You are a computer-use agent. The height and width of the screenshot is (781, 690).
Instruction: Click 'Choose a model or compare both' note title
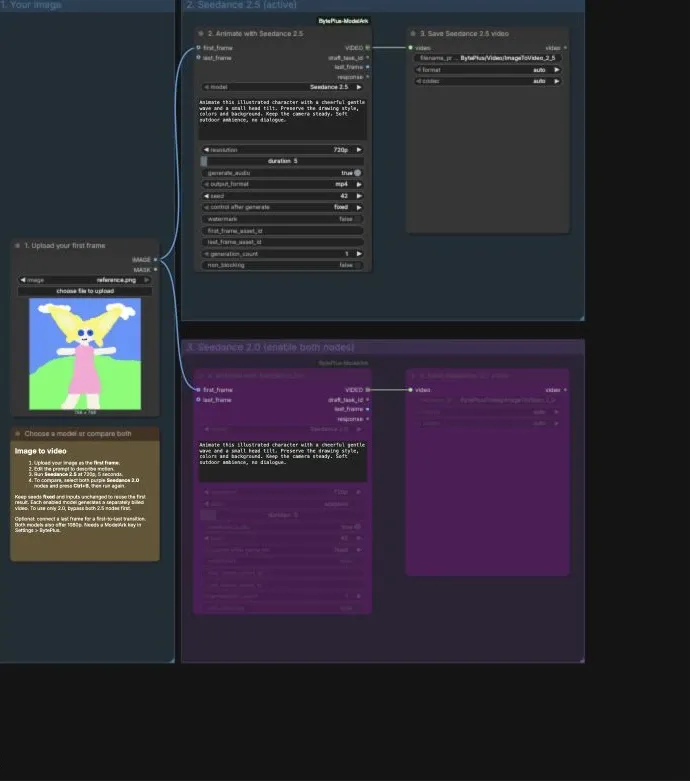click(78, 434)
